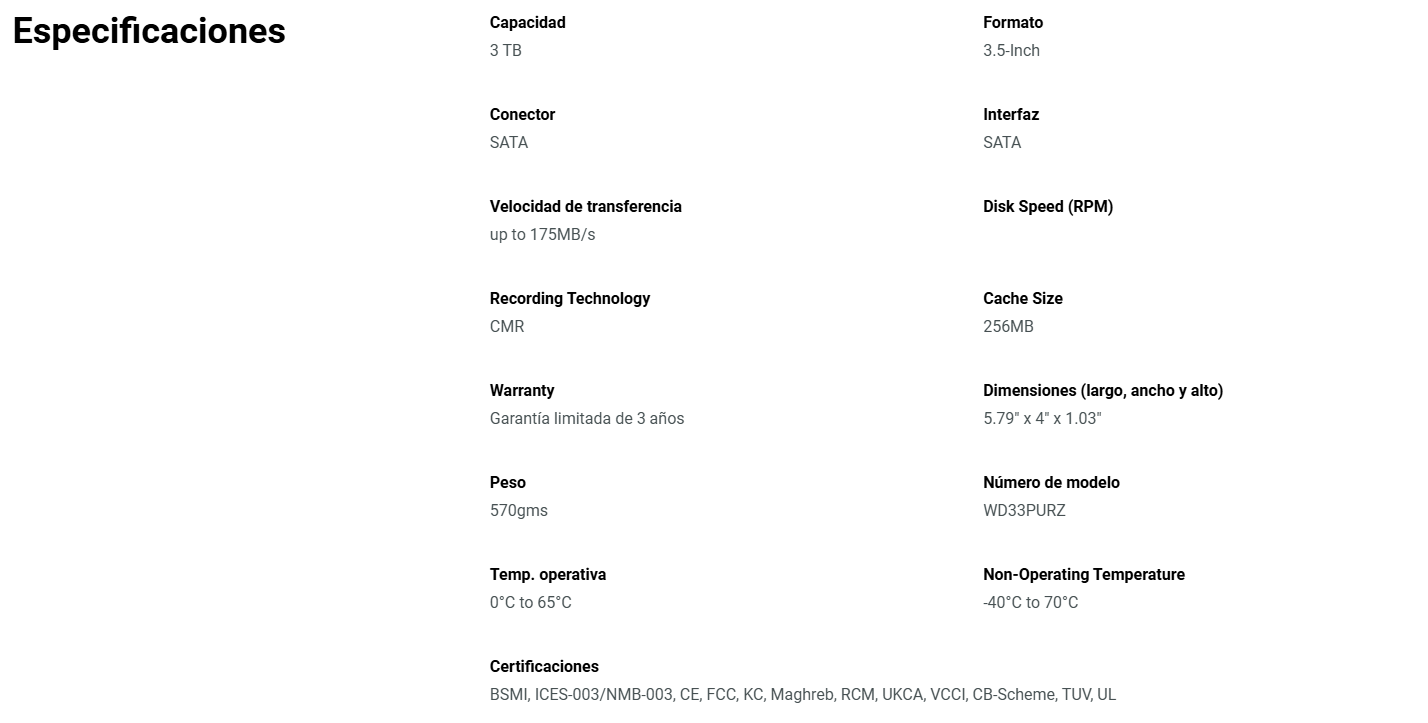This screenshot has width=1428, height=723.
Task: Click the Velocidad de transferencia label
Action: point(585,206)
